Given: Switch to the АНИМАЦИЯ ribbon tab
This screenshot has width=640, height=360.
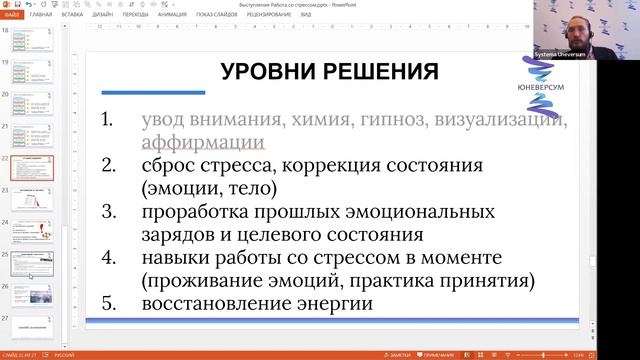Looking at the screenshot, I should pos(172,15).
